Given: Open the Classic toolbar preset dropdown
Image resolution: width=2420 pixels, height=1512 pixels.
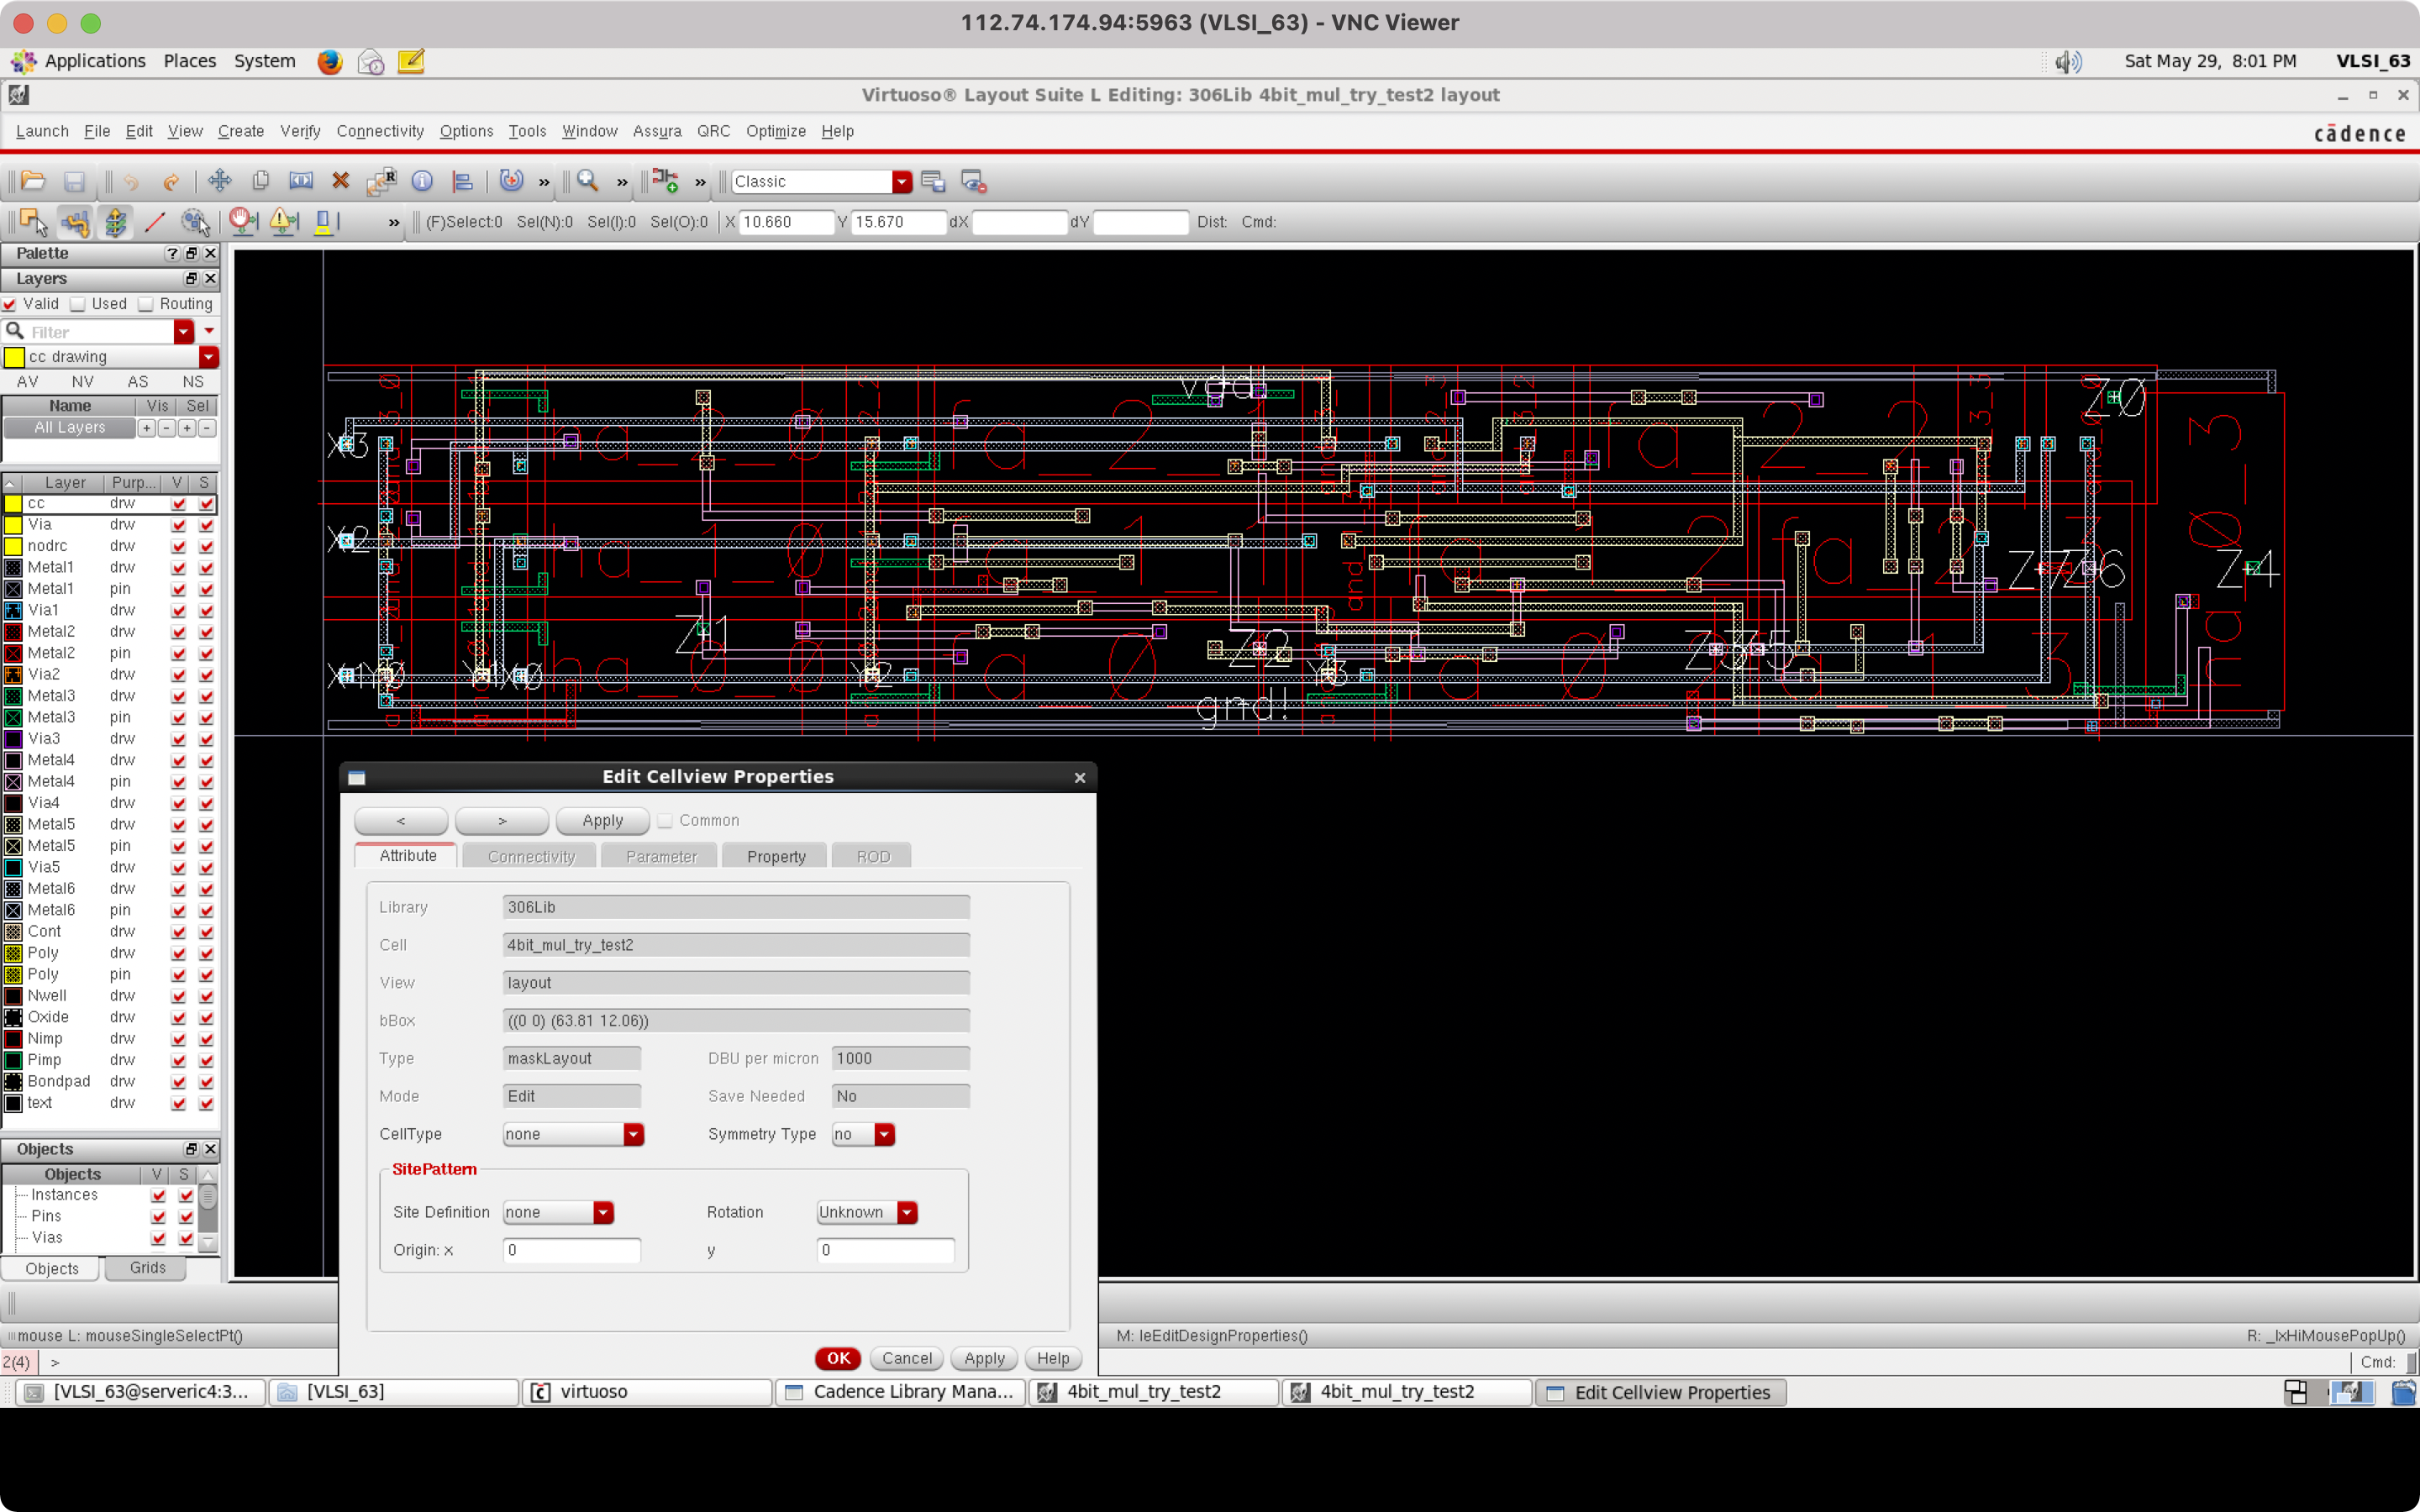Looking at the screenshot, I should 900,181.
